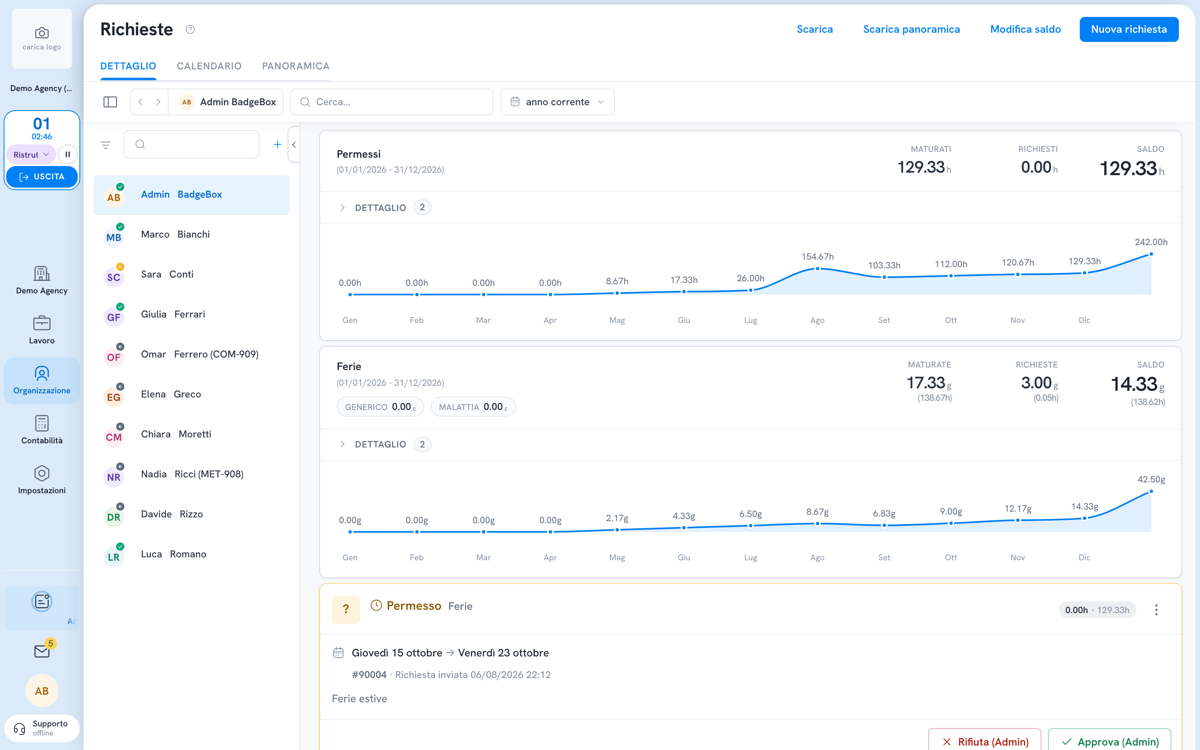Reject request with Rifiuta (Admin)
Image resolution: width=1200 pixels, height=750 pixels.
pos(985,741)
